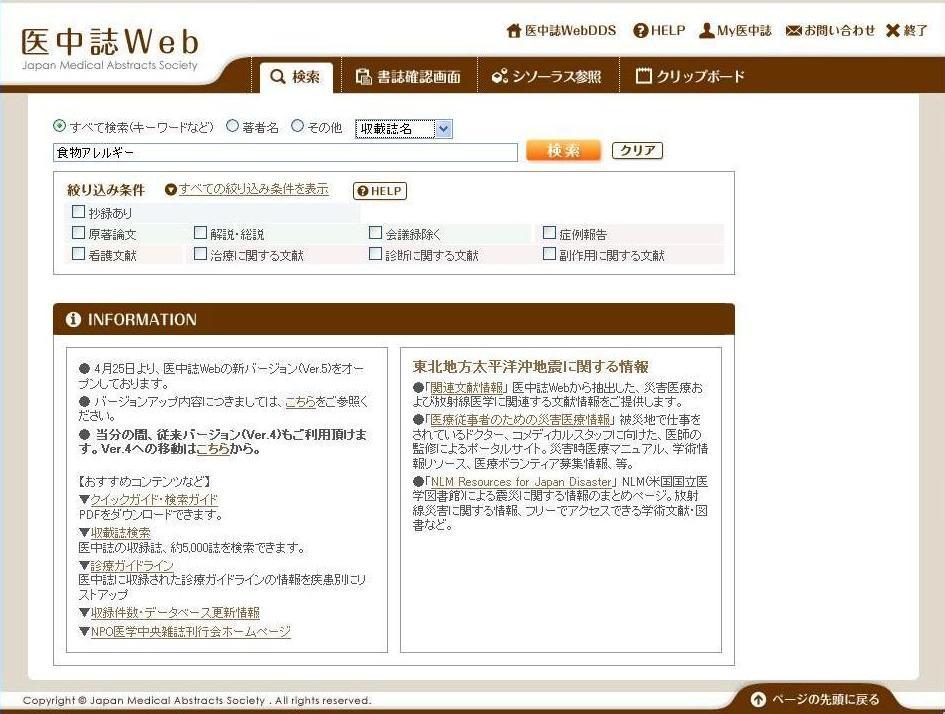The image size is (945, 714).
Task: Click the My医中誌 text link
Action: 744,31
